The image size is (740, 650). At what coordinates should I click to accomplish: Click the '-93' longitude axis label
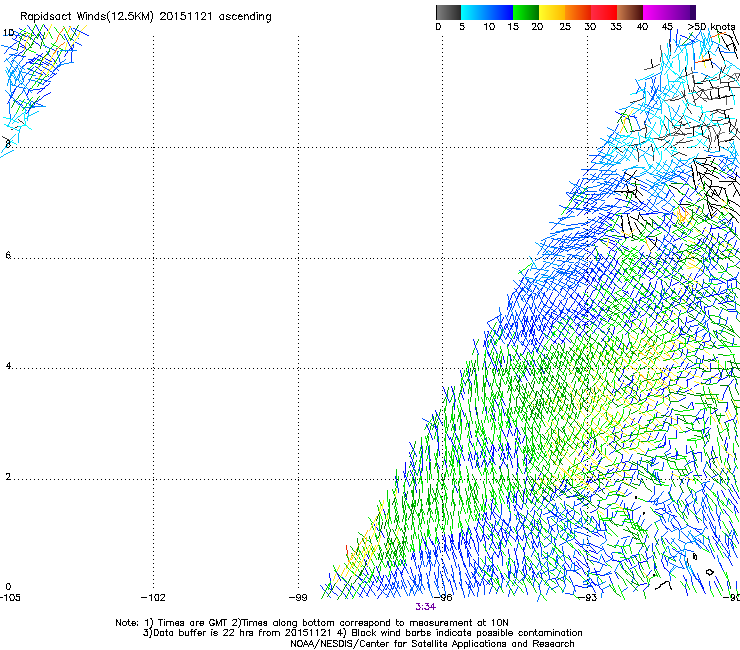588,597
